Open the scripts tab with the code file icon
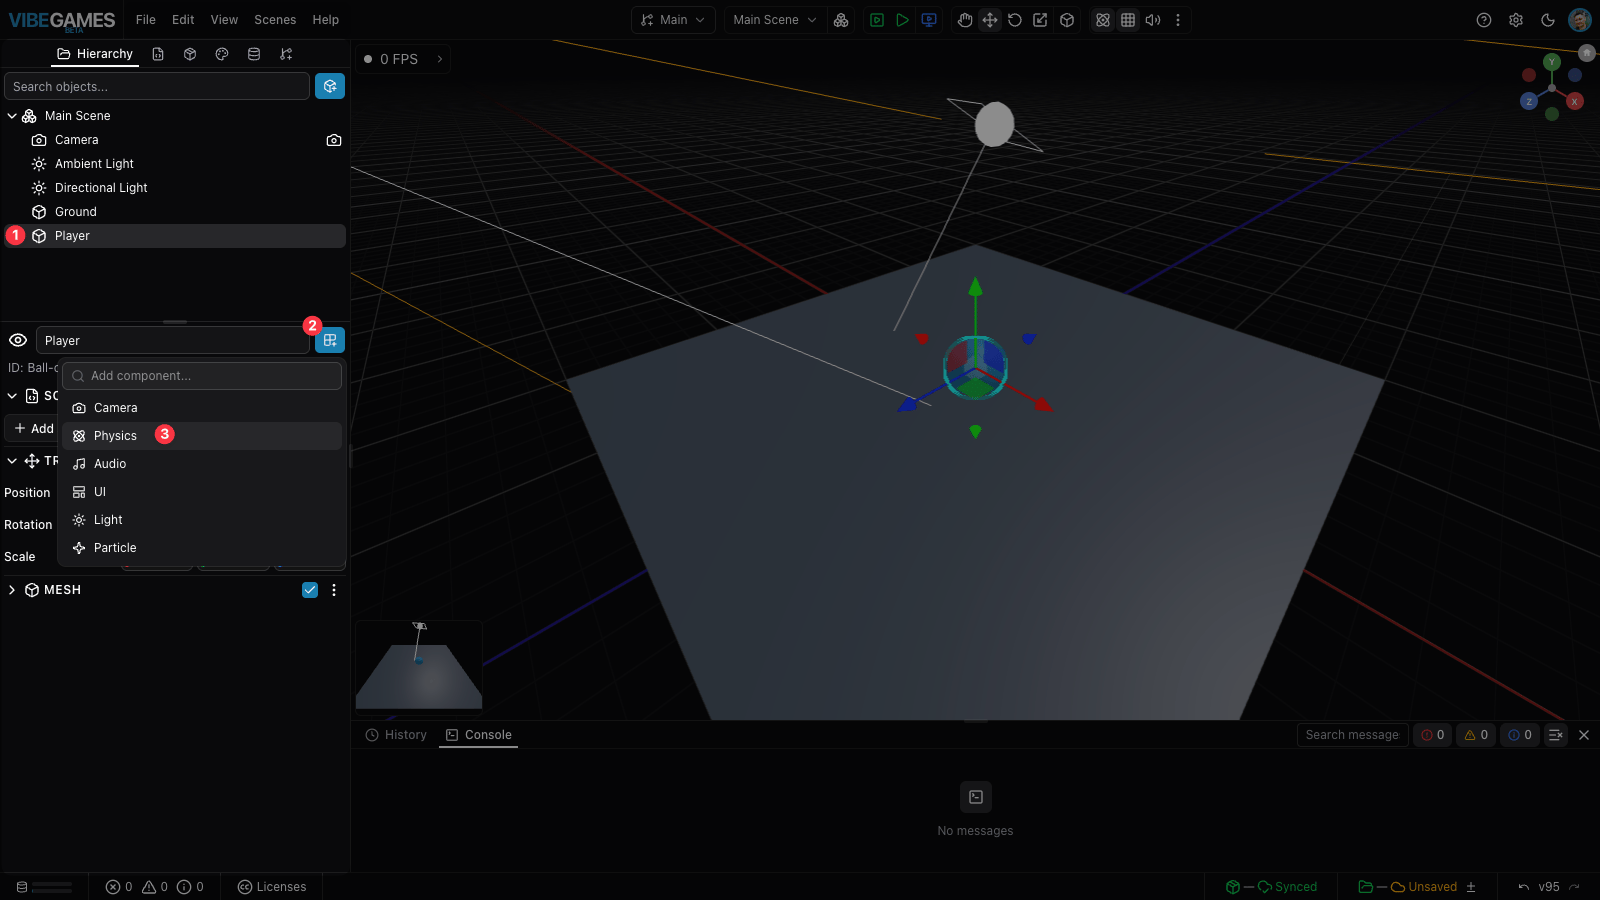1600x900 pixels. [x=158, y=54]
